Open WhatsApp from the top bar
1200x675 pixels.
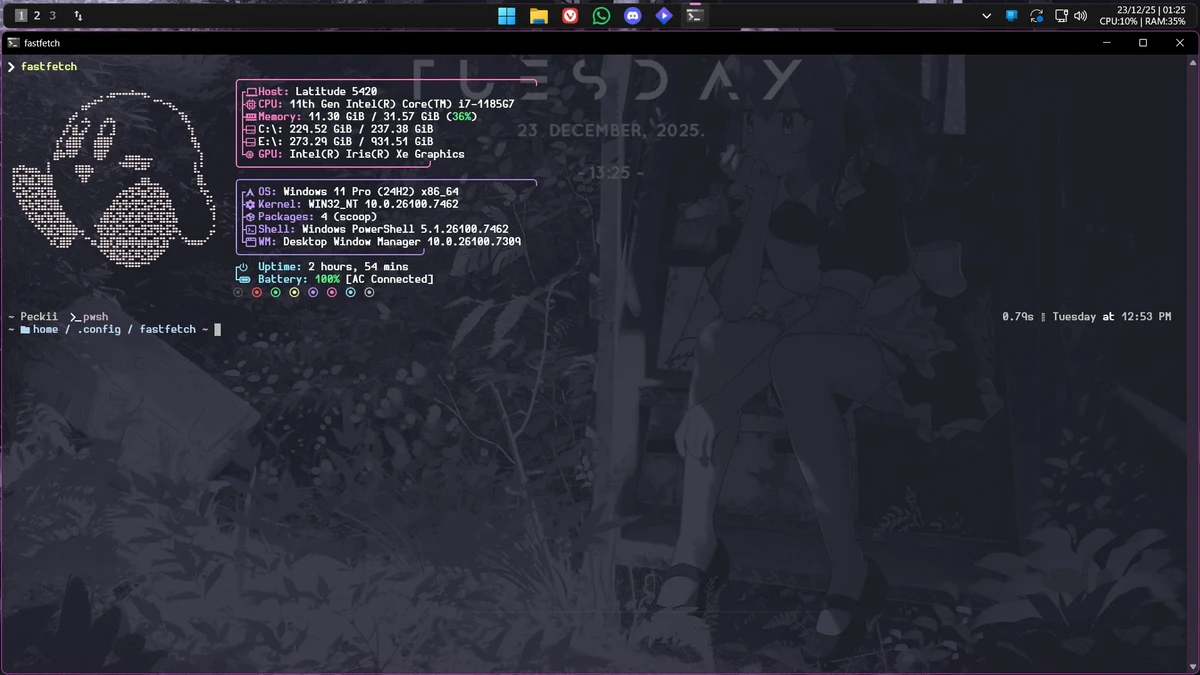click(x=601, y=16)
